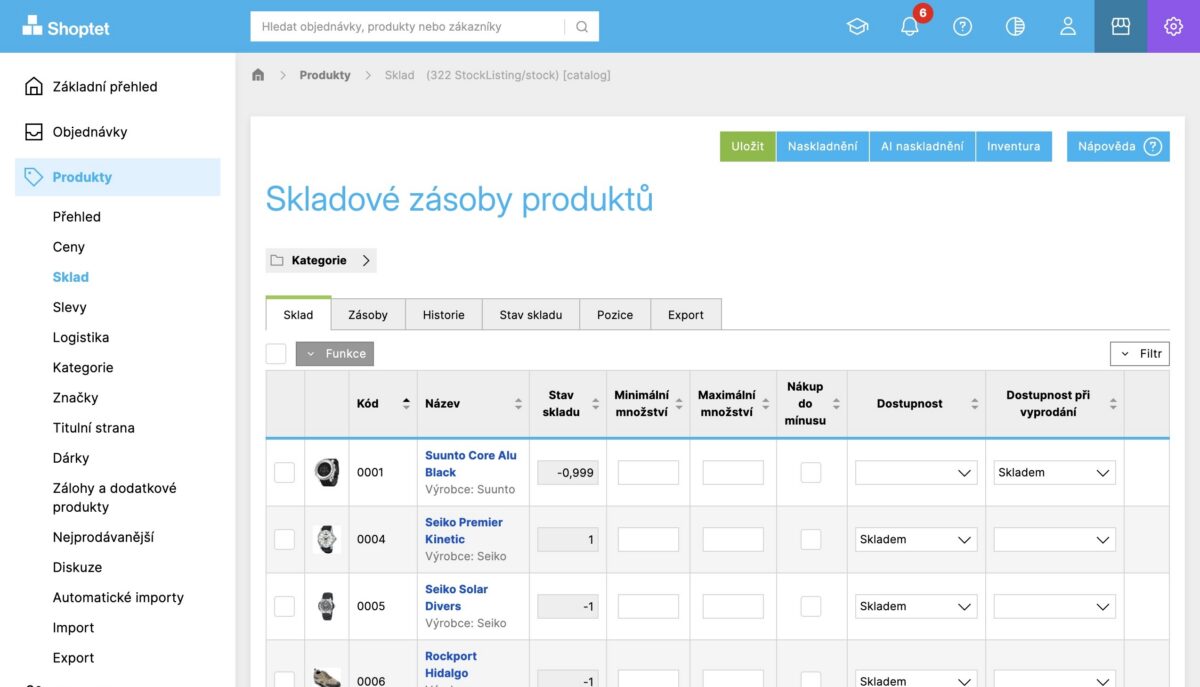Open notifications bell icon

coord(910,27)
